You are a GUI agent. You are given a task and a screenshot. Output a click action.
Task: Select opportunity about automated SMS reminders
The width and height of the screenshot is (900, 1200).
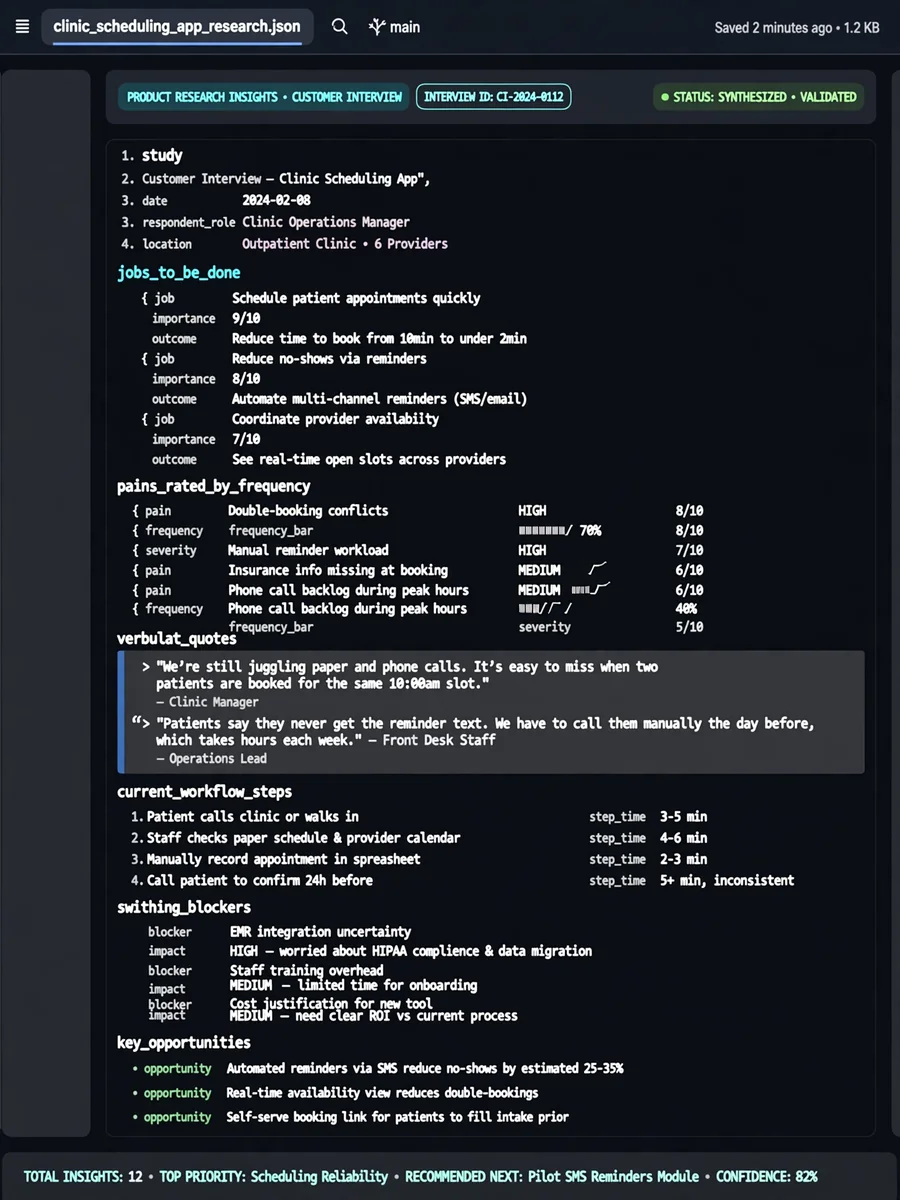point(424,1068)
